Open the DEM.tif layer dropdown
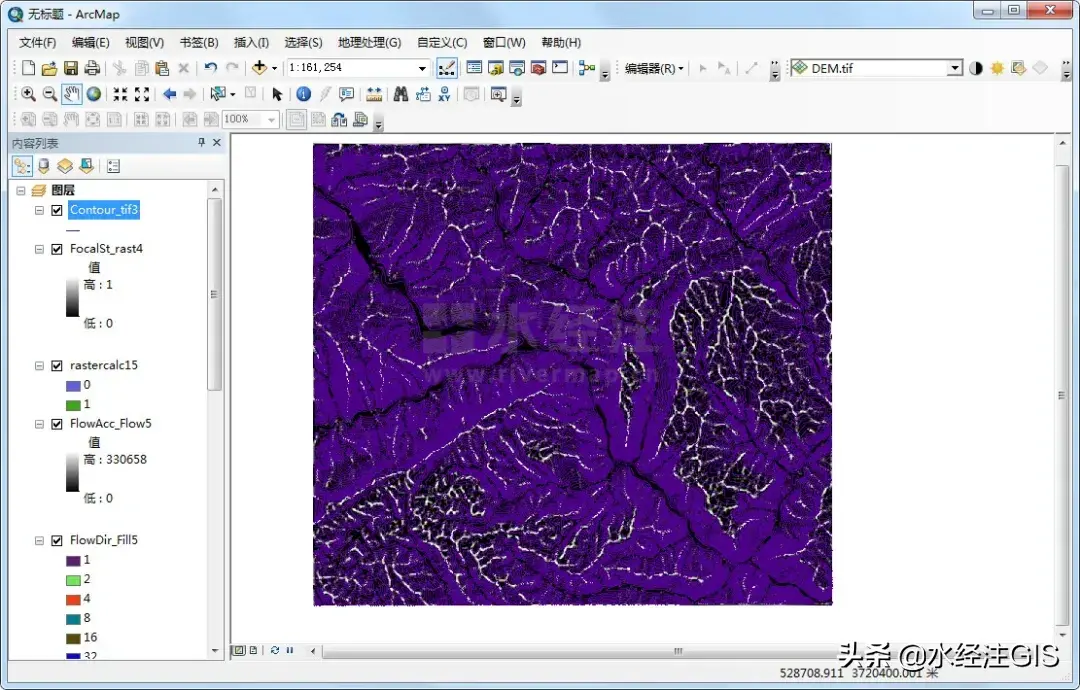This screenshot has width=1080, height=690. tap(954, 68)
